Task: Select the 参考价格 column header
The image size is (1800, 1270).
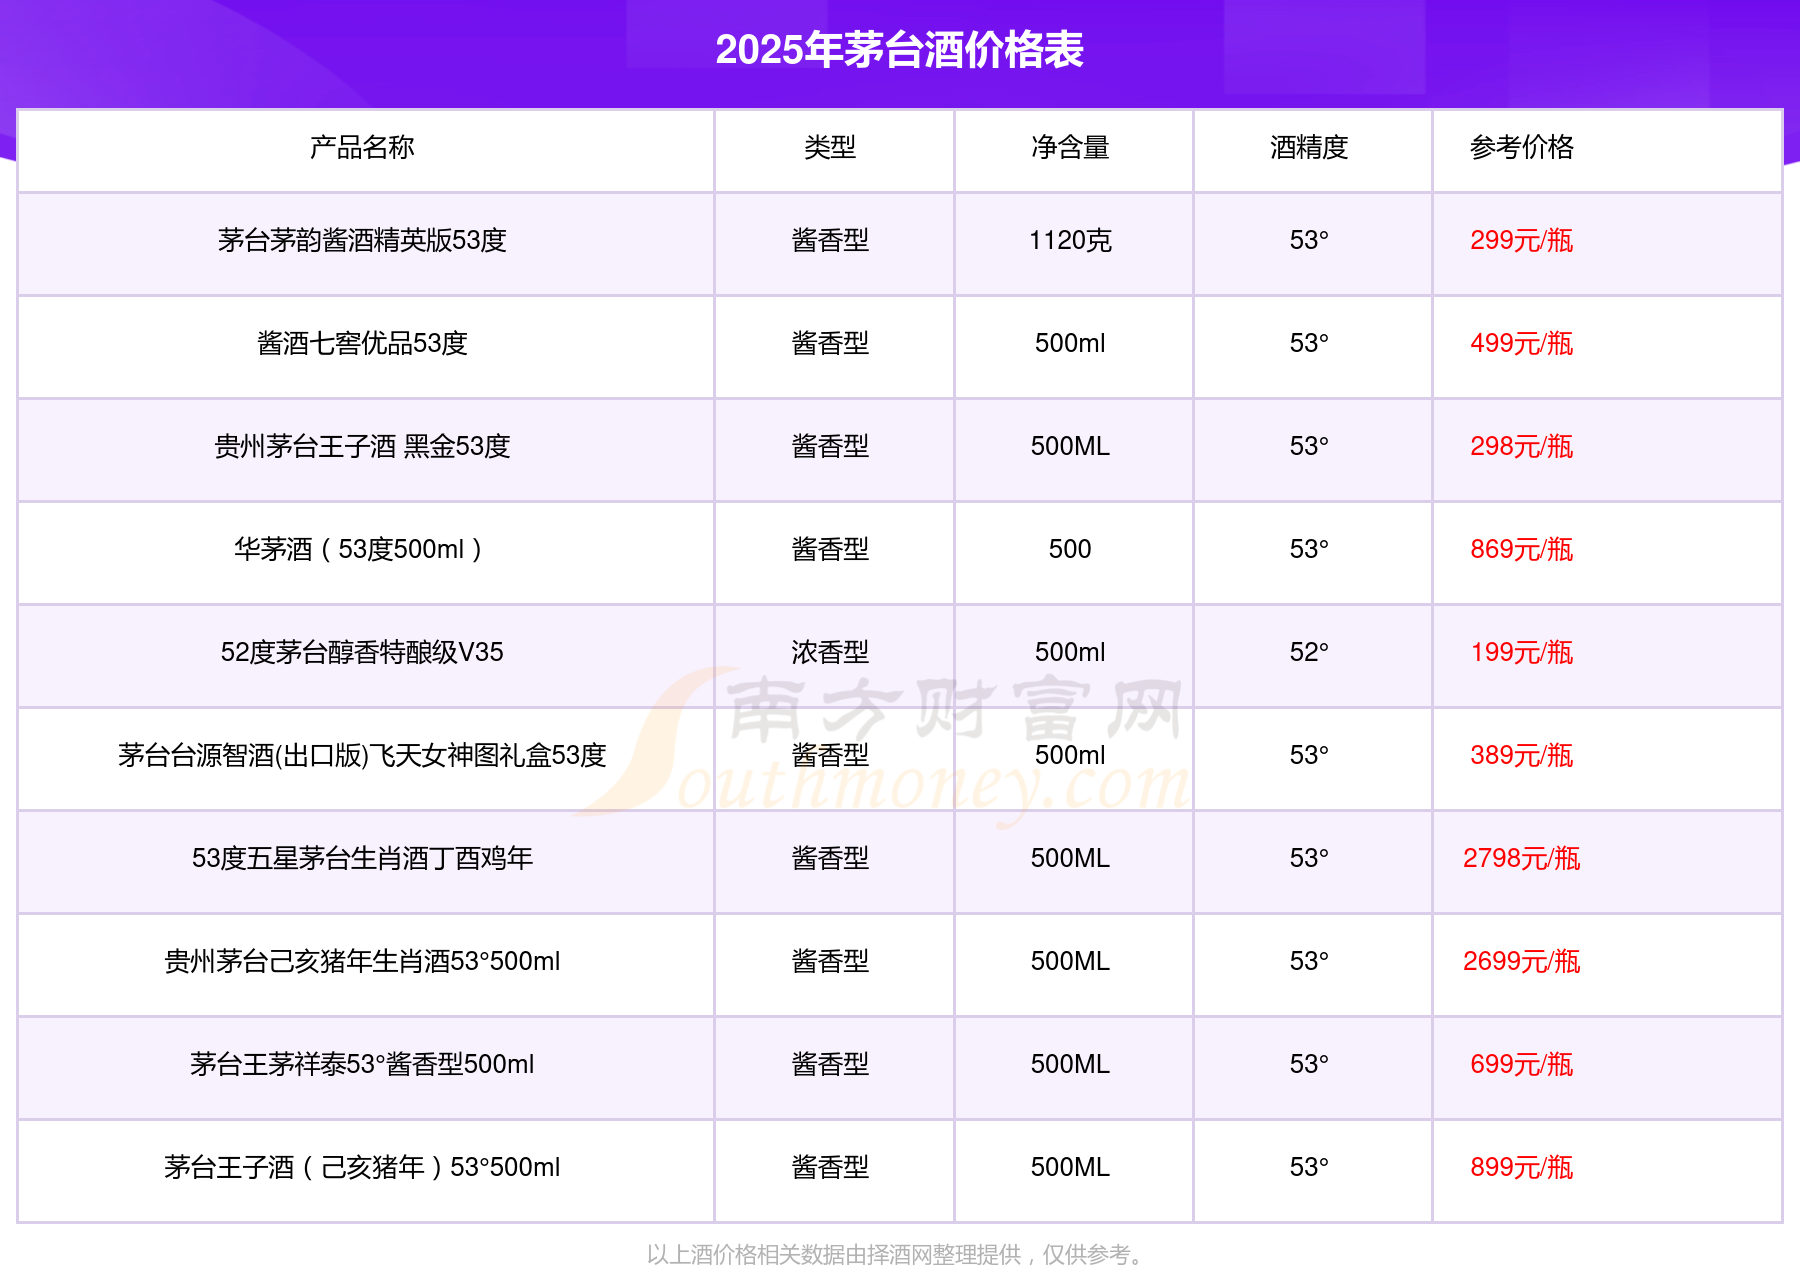Action: click(1521, 148)
